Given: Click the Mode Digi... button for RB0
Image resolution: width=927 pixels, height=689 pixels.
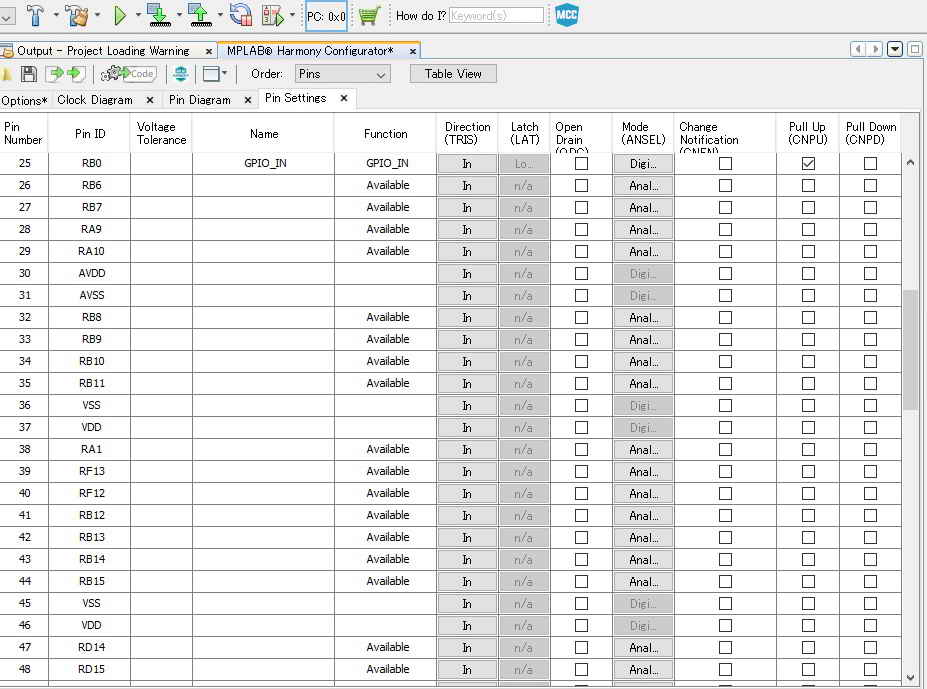Looking at the screenshot, I should tap(643, 164).
